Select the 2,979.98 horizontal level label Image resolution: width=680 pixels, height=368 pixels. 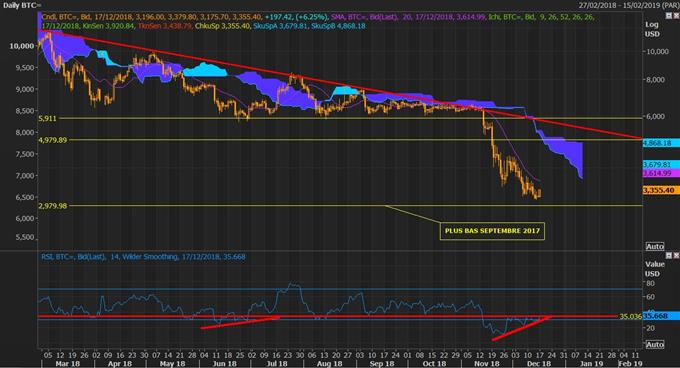[x=52, y=206]
